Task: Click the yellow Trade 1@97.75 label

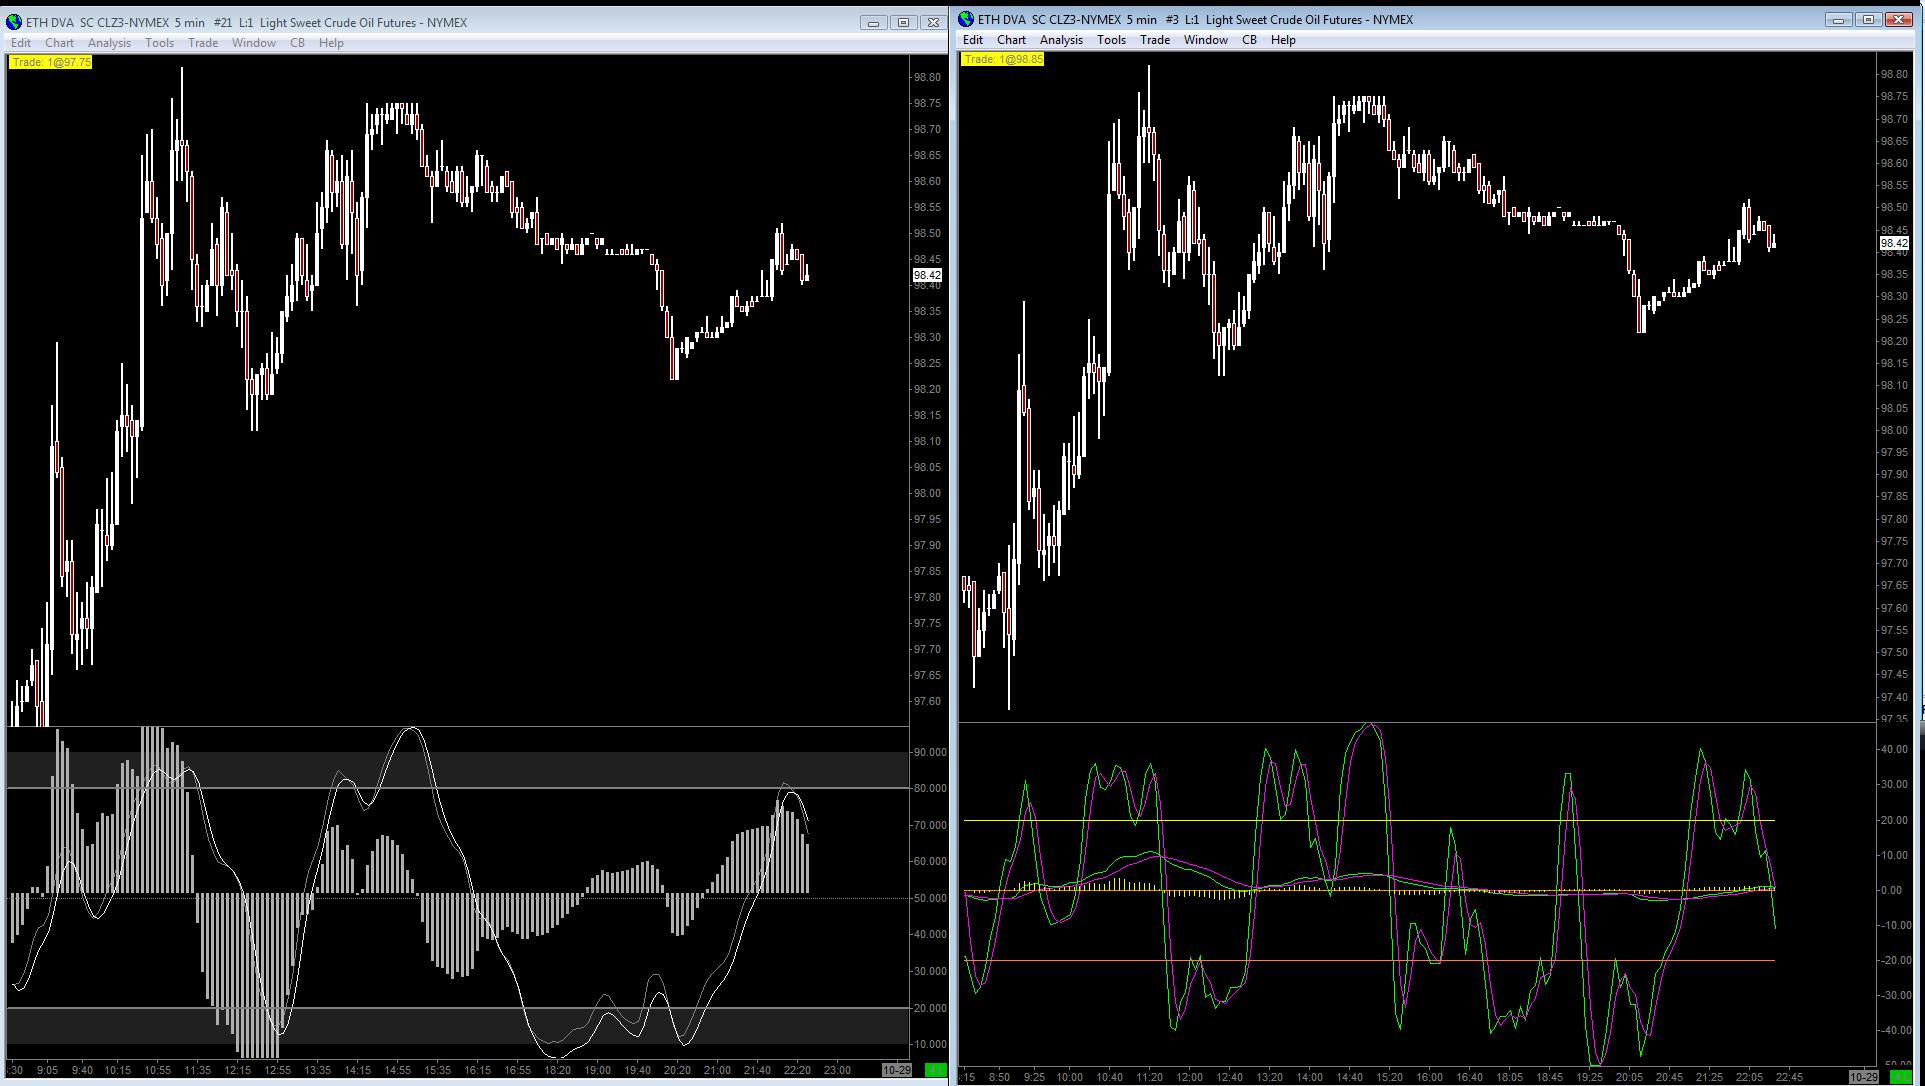Action: 51,62
